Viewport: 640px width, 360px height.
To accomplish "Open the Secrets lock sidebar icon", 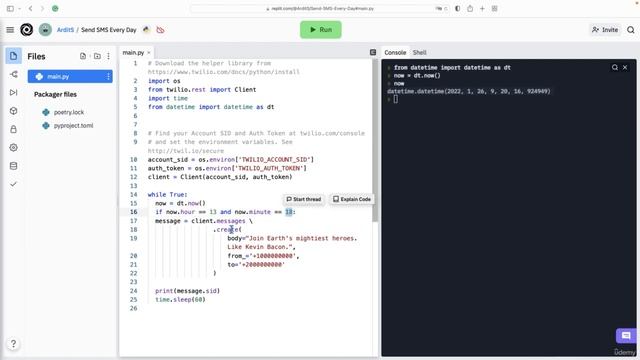I will tap(13, 129).
